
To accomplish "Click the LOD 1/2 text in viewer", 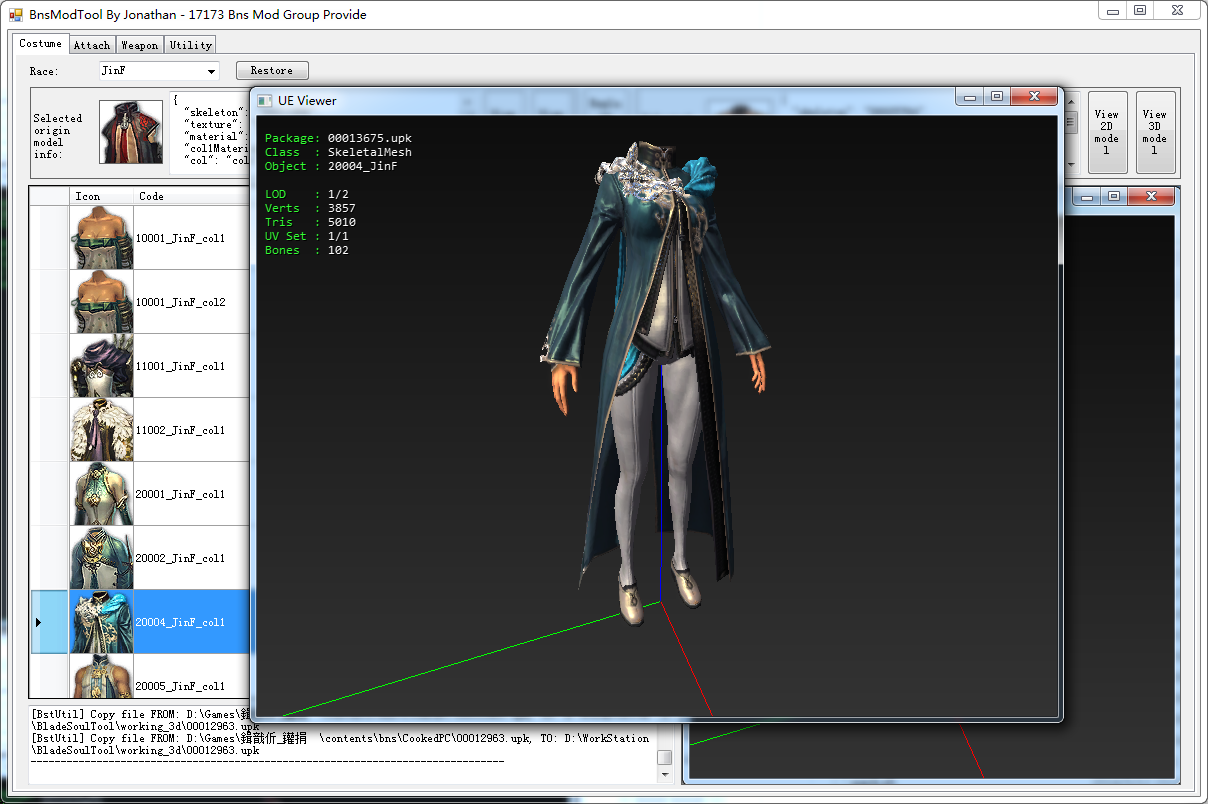I will (x=307, y=194).
